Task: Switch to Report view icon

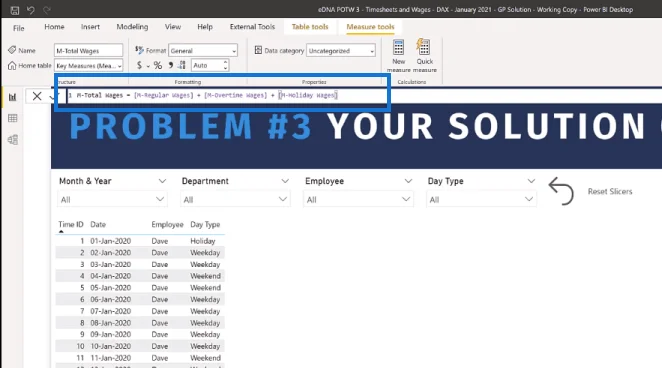Action: 13,97
